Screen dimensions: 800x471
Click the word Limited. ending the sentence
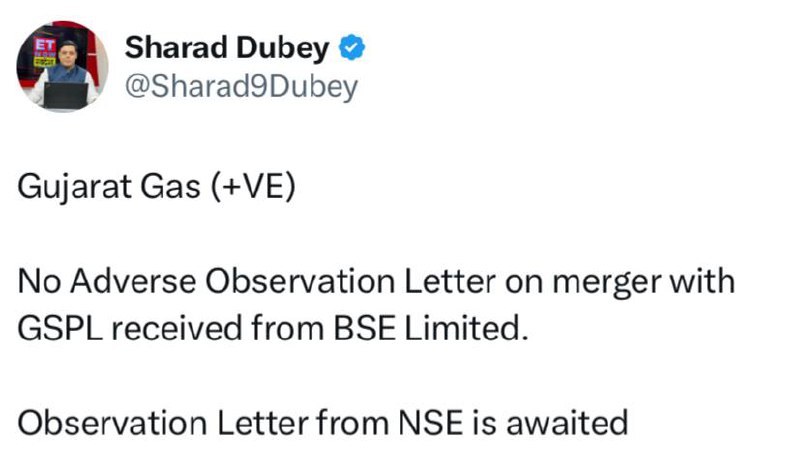(466, 328)
